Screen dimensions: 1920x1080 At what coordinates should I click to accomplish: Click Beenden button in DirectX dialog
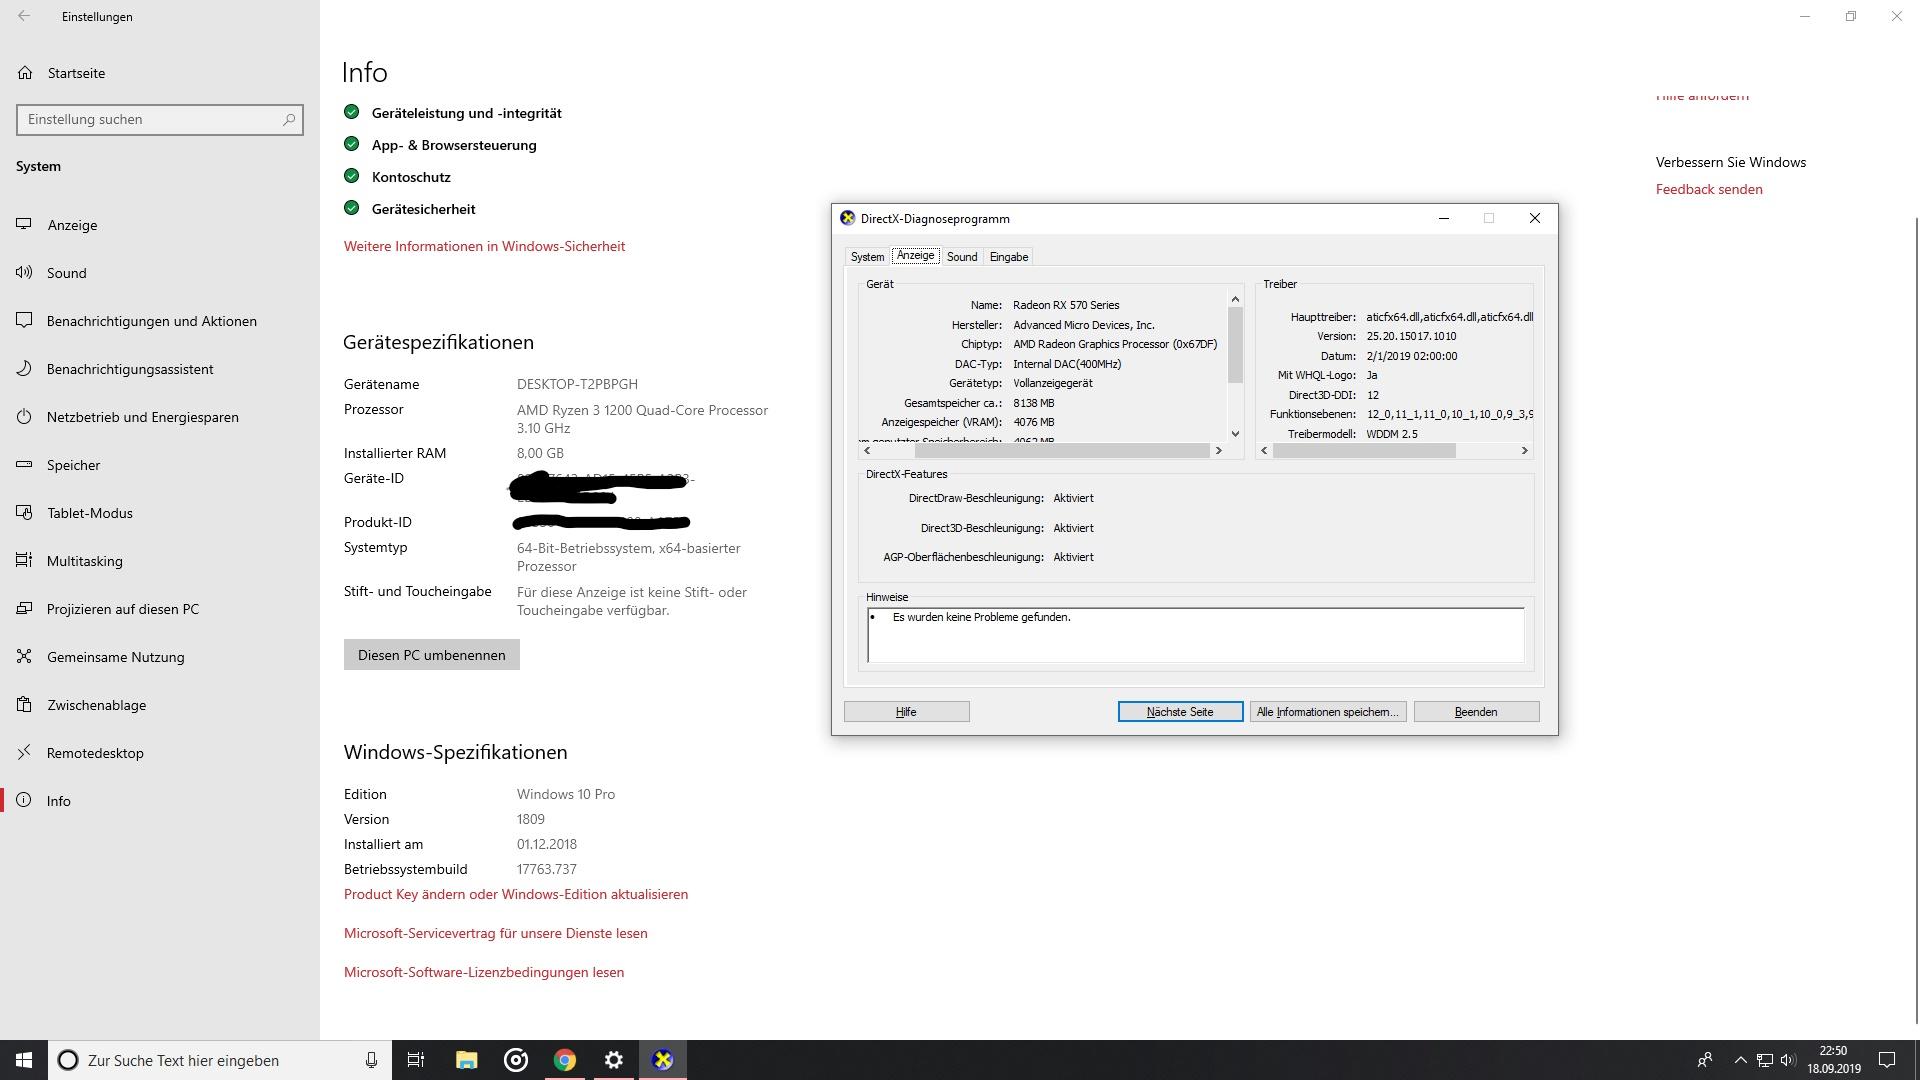coord(1476,712)
